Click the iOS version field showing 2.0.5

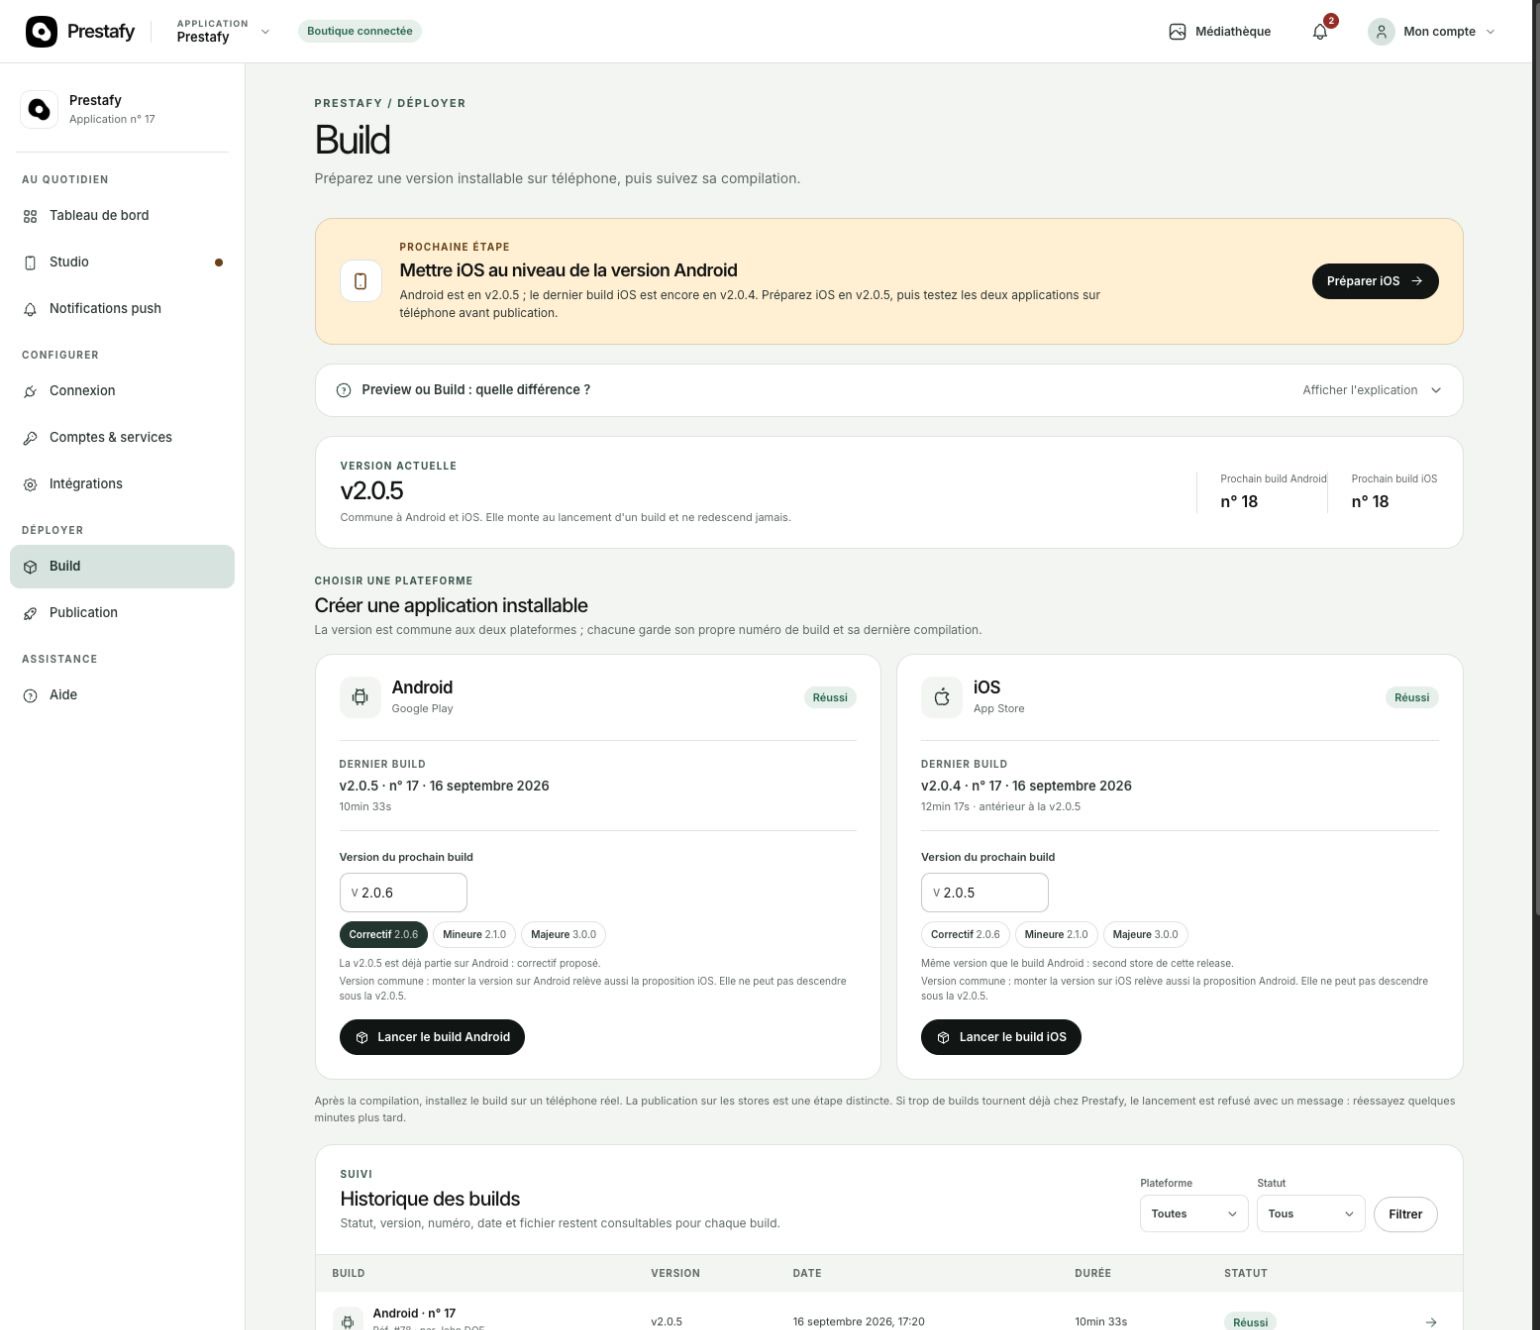click(x=985, y=893)
